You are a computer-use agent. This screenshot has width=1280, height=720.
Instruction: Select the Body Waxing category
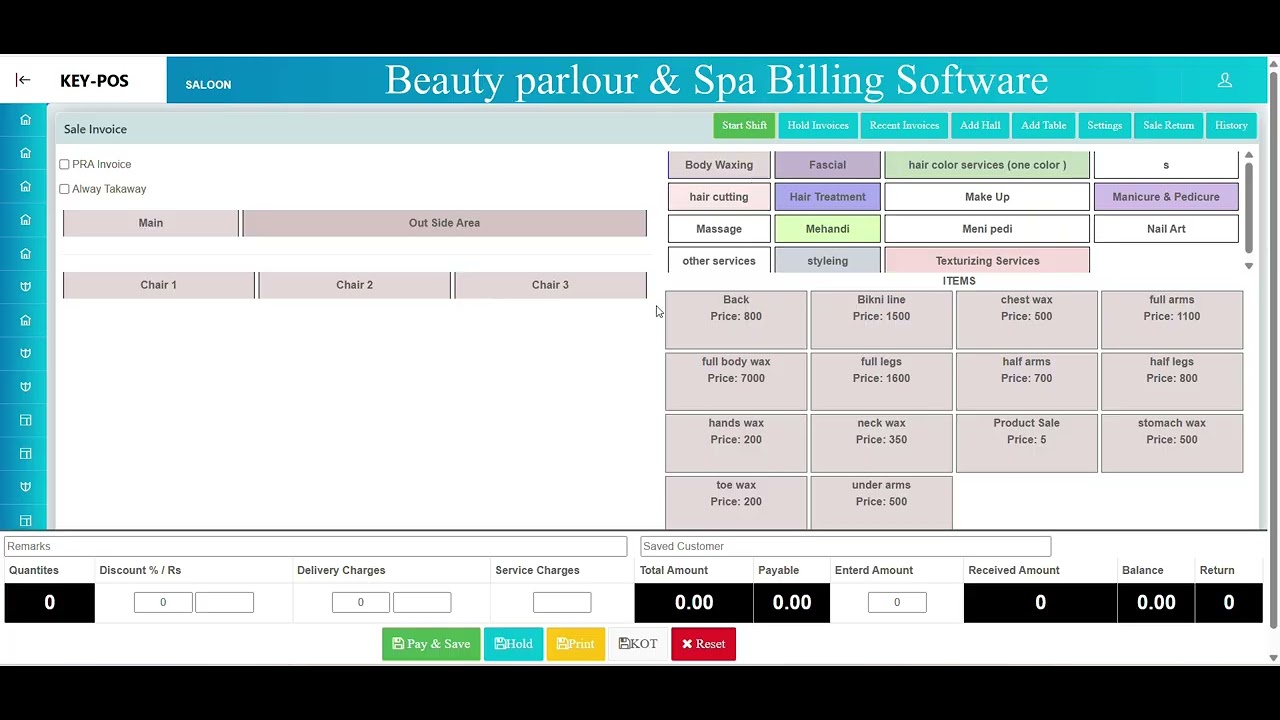pyautogui.click(x=719, y=165)
